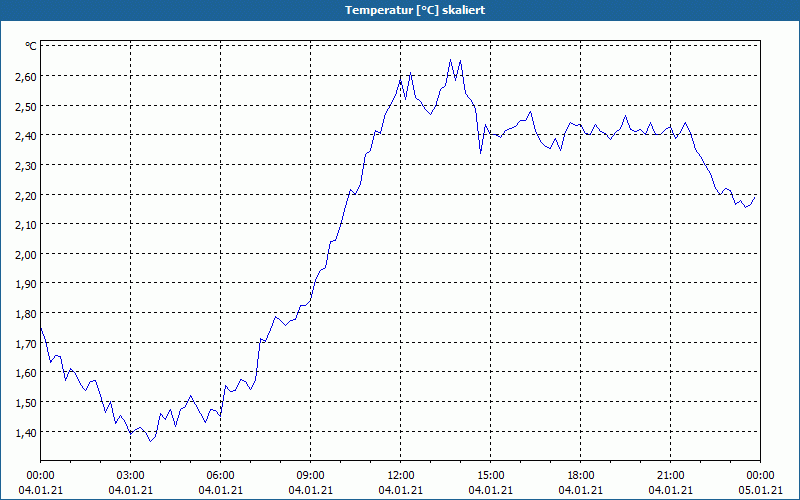Viewport: 800px width, 500px height.
Task: Click the 12:00 time label
Action: point(401,476)
